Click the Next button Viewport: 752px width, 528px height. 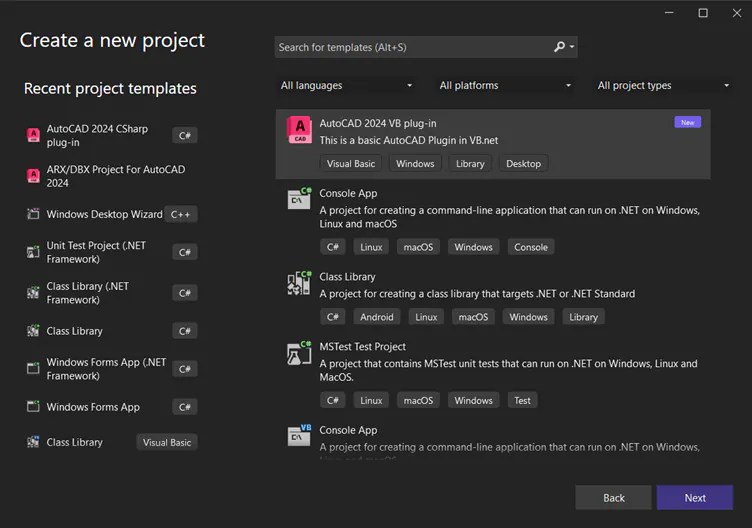point(695,498)
